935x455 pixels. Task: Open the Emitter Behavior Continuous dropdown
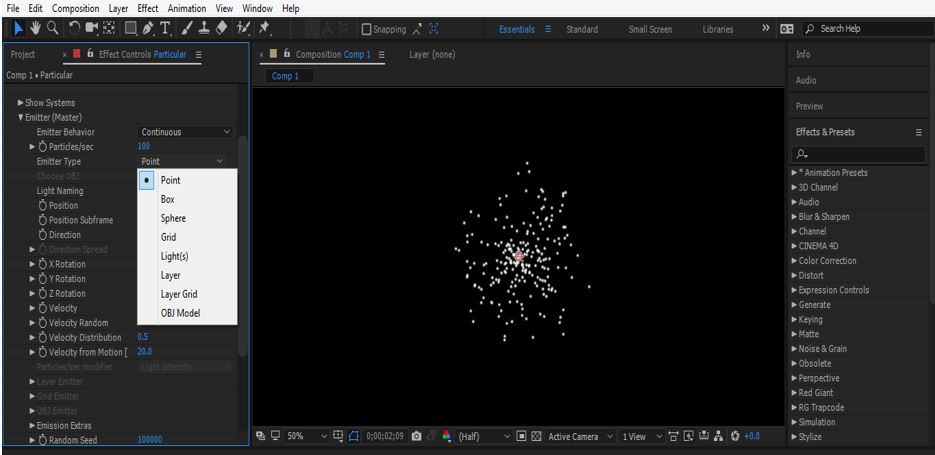coord(185,132)
